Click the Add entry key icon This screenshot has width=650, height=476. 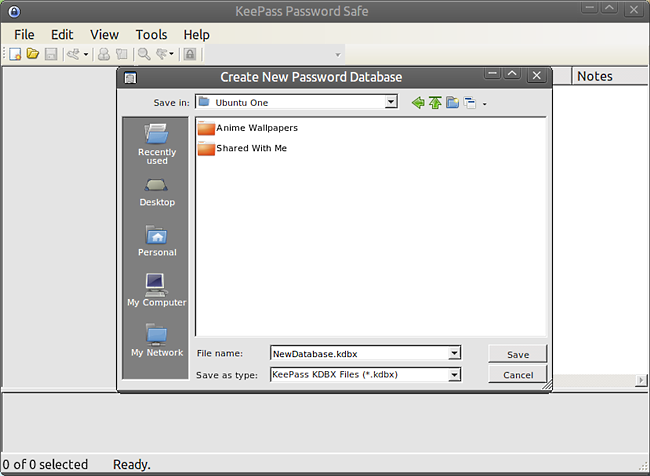pyautogui.click(x=74, y=54)
